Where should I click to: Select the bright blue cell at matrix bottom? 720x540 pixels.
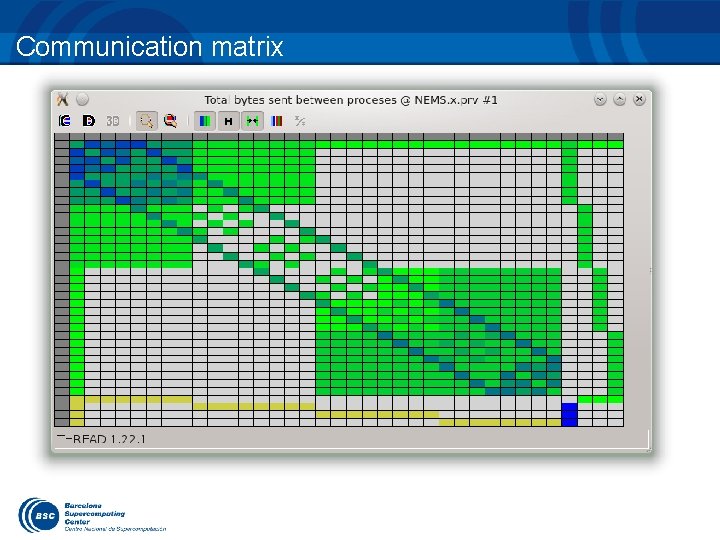[x=569, y=415]
